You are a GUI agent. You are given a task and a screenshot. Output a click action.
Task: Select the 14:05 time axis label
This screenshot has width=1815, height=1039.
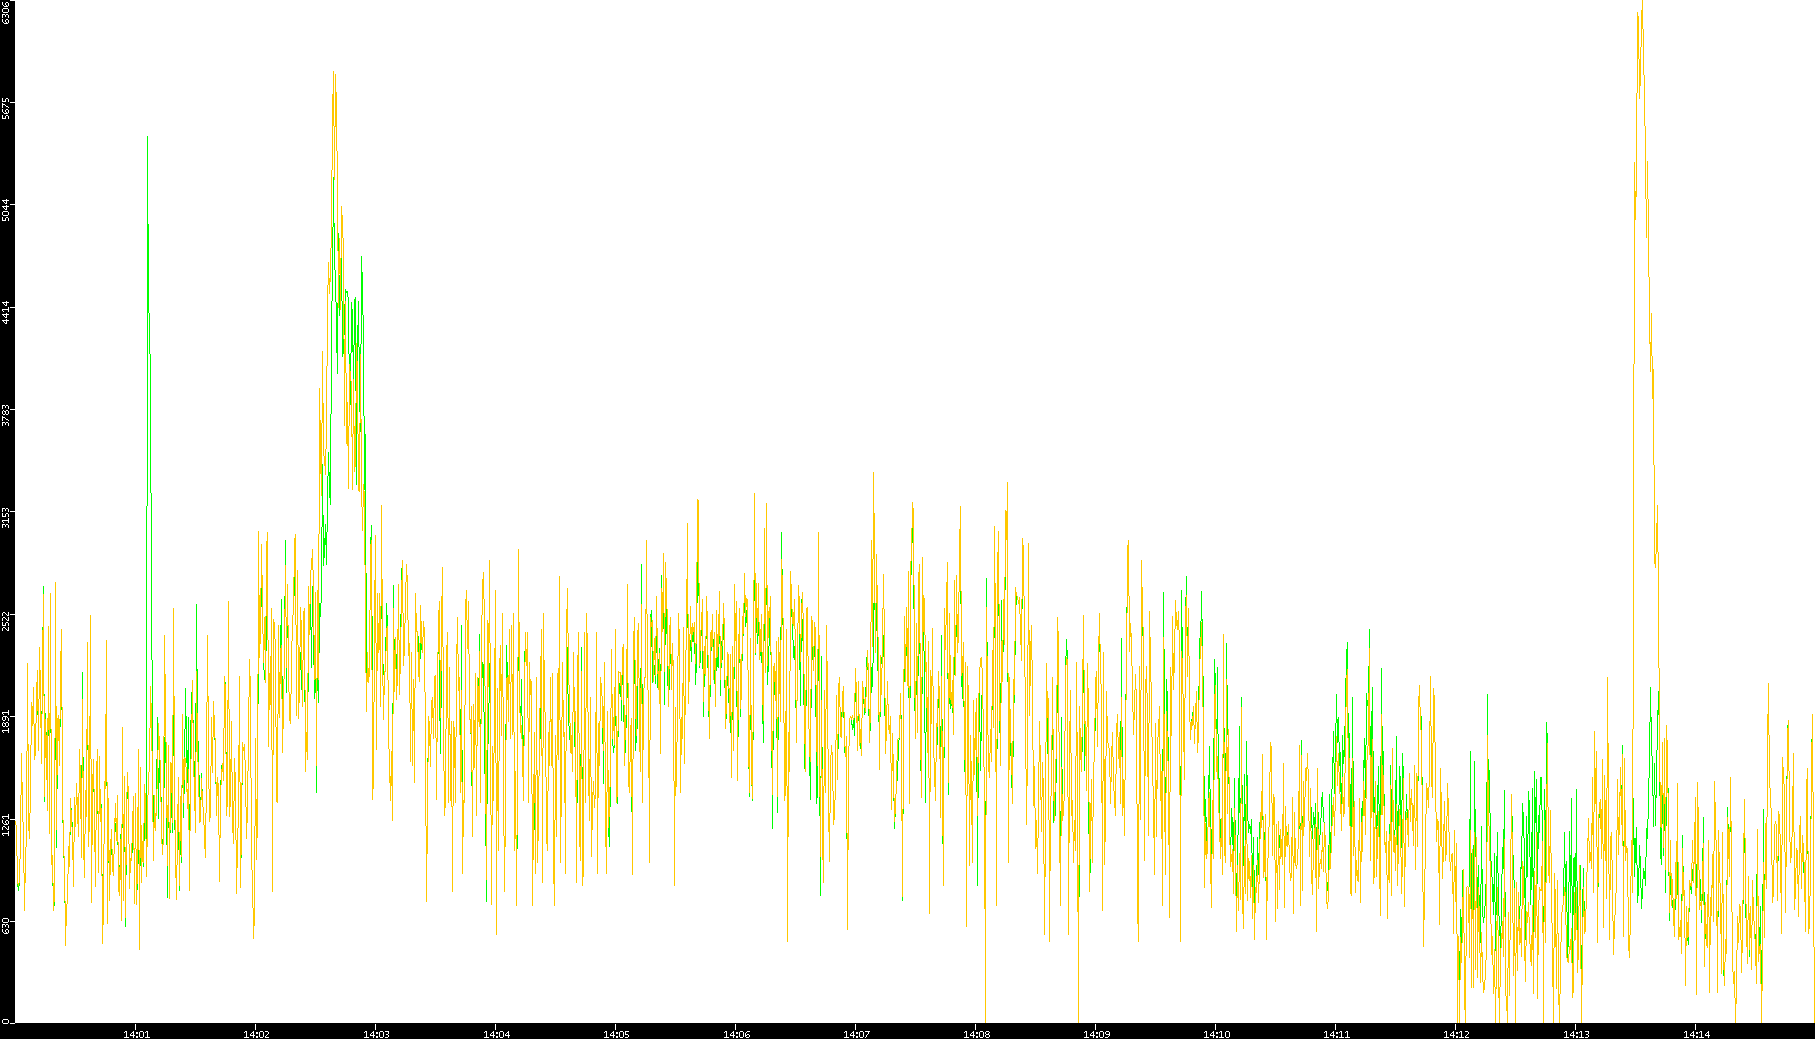pyautogui.click(x=616, y=1033)
